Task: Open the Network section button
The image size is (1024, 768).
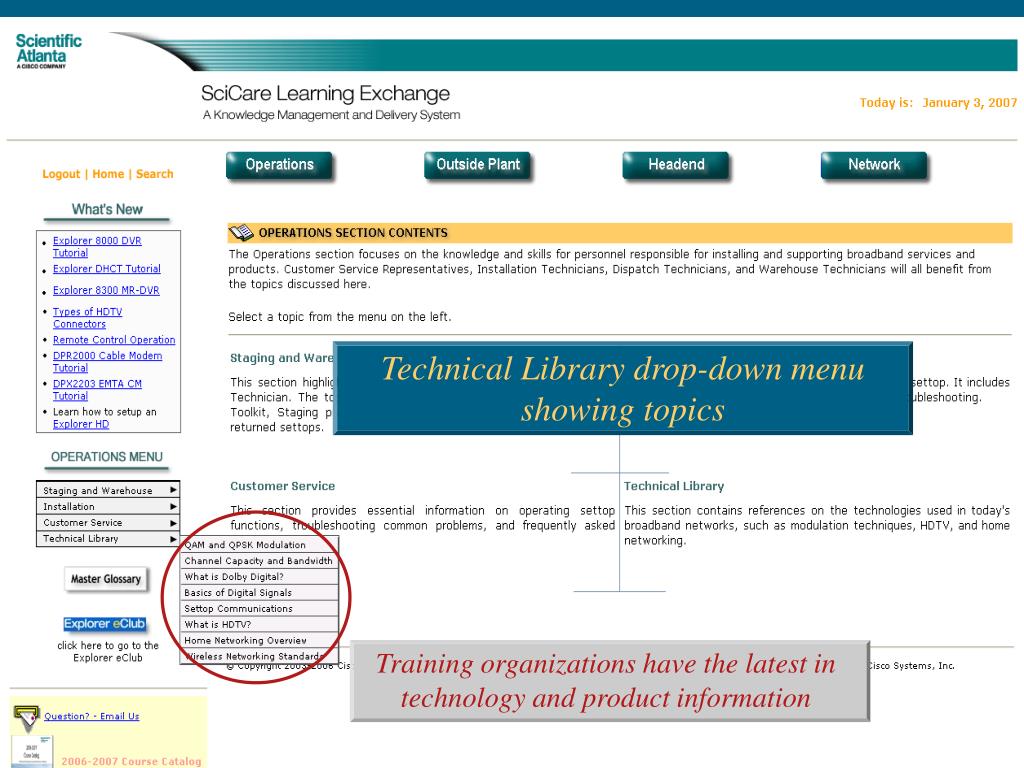Action: coord(874,165)
